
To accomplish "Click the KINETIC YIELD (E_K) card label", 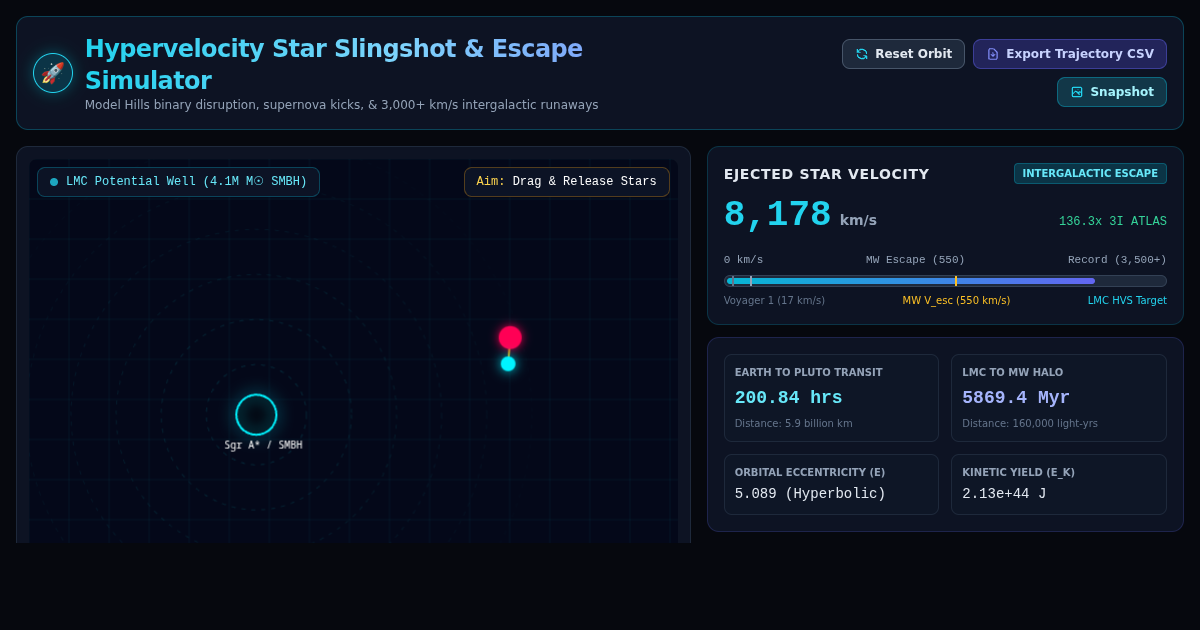I will (1018, 473).
